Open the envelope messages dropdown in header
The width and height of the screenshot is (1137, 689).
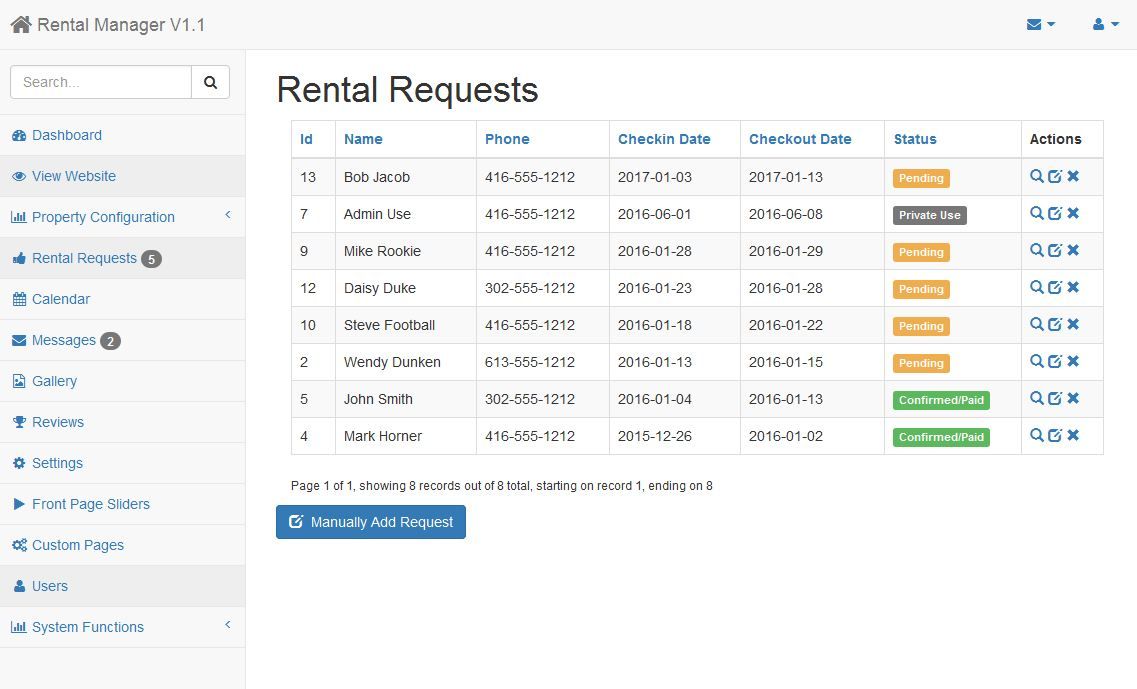pyautogui.click(x=1040, y=24)
